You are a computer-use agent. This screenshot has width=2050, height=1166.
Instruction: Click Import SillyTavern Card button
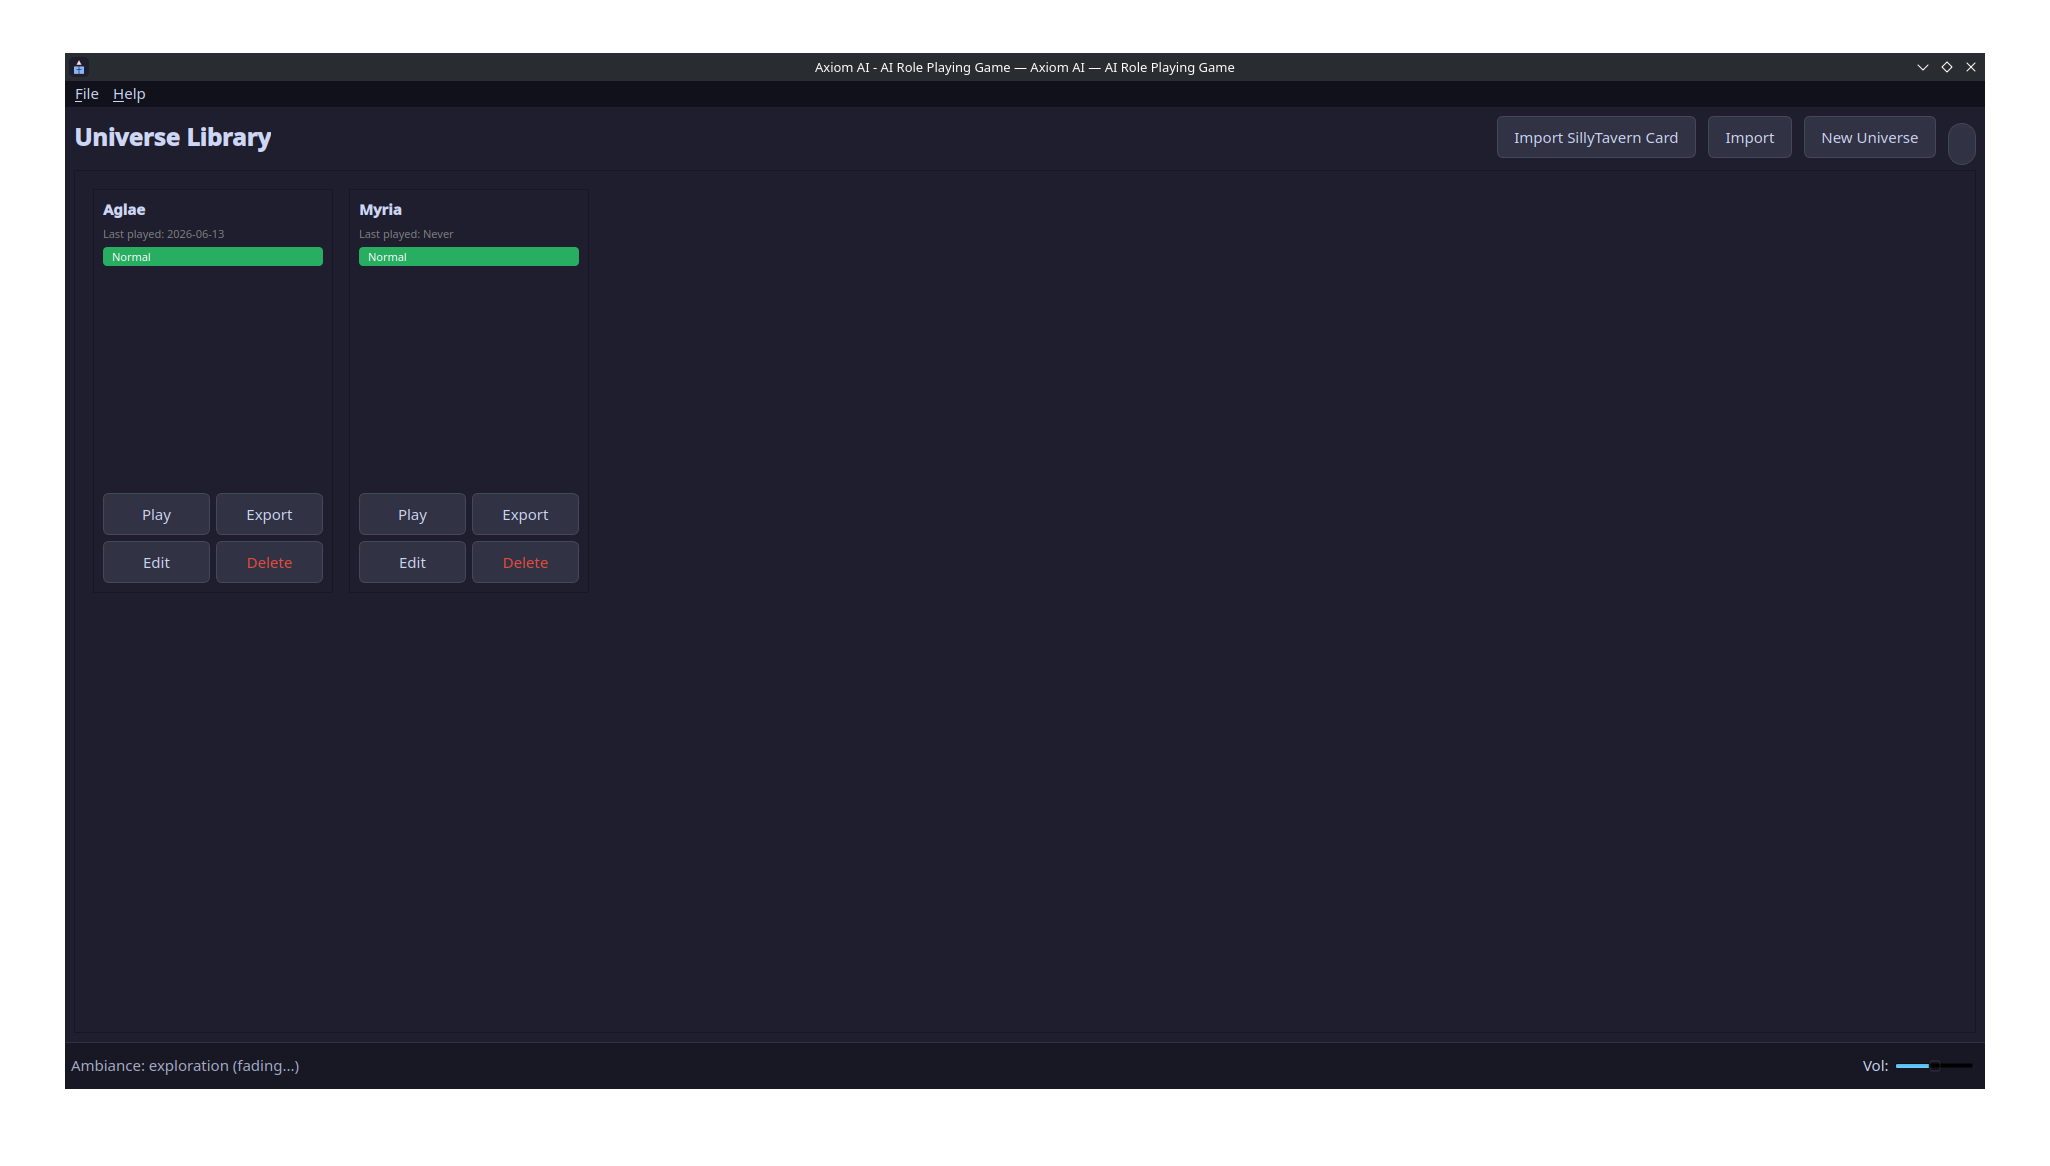(1596, 138)
